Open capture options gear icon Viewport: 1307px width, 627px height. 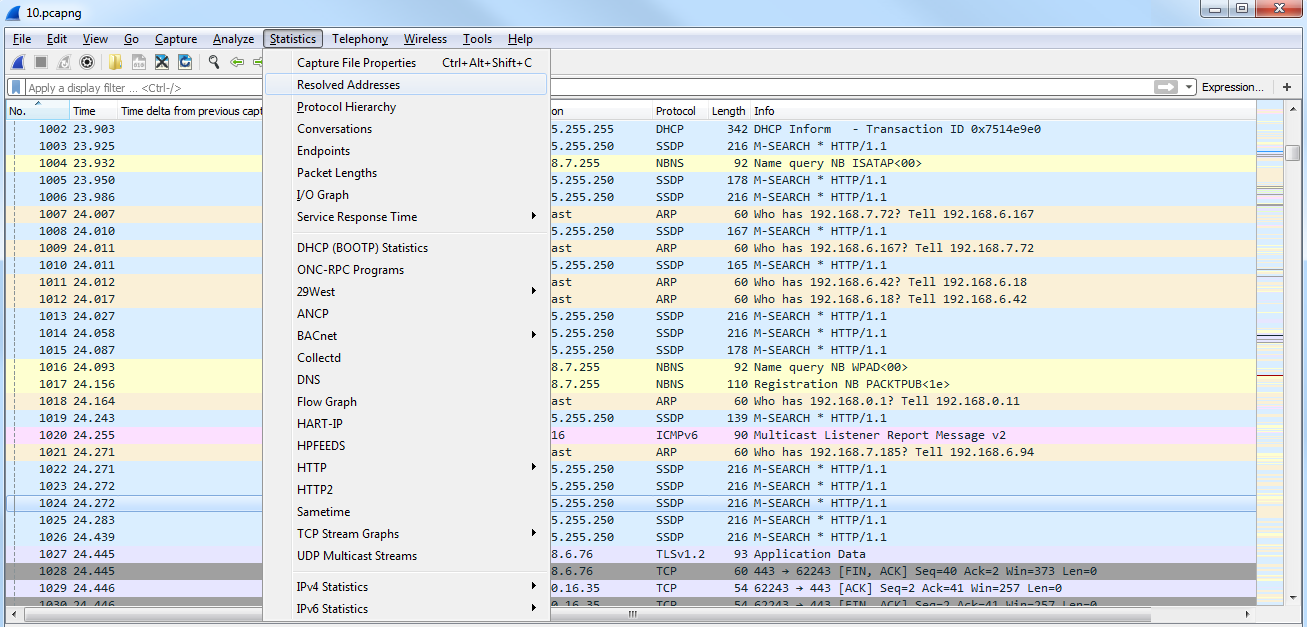(87, 62)
